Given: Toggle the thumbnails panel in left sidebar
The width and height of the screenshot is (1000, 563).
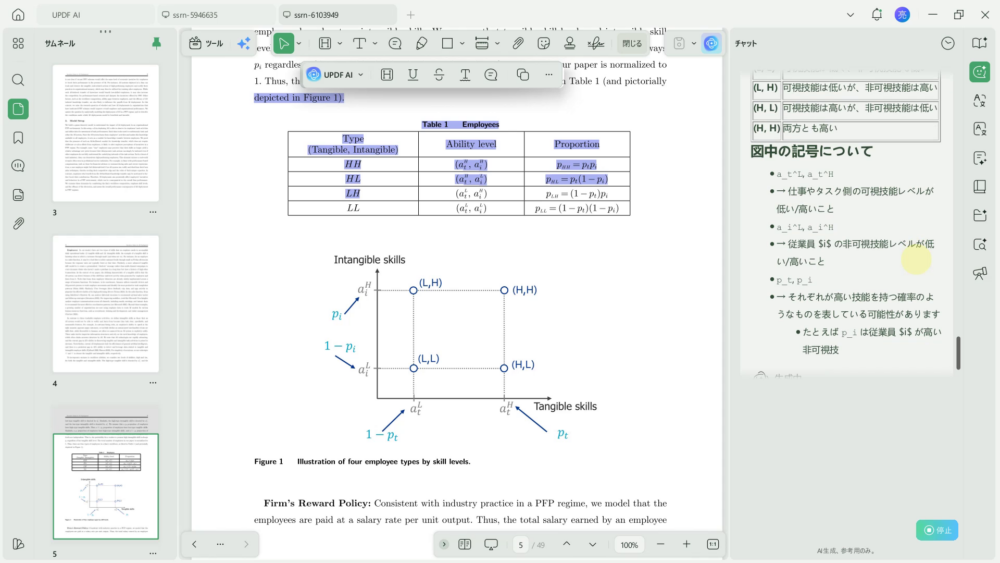Looking at the screenshot, I should point(18,109).
